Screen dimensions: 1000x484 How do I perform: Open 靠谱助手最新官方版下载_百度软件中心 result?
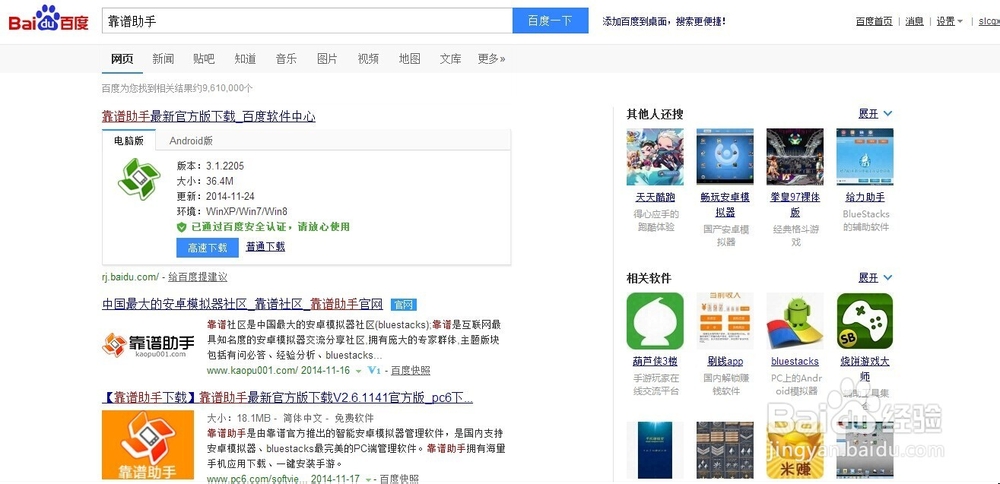[x=209, y=117]
